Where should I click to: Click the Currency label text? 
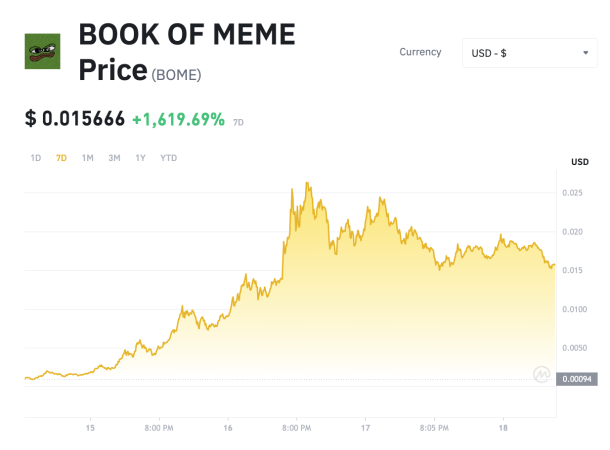420,52
